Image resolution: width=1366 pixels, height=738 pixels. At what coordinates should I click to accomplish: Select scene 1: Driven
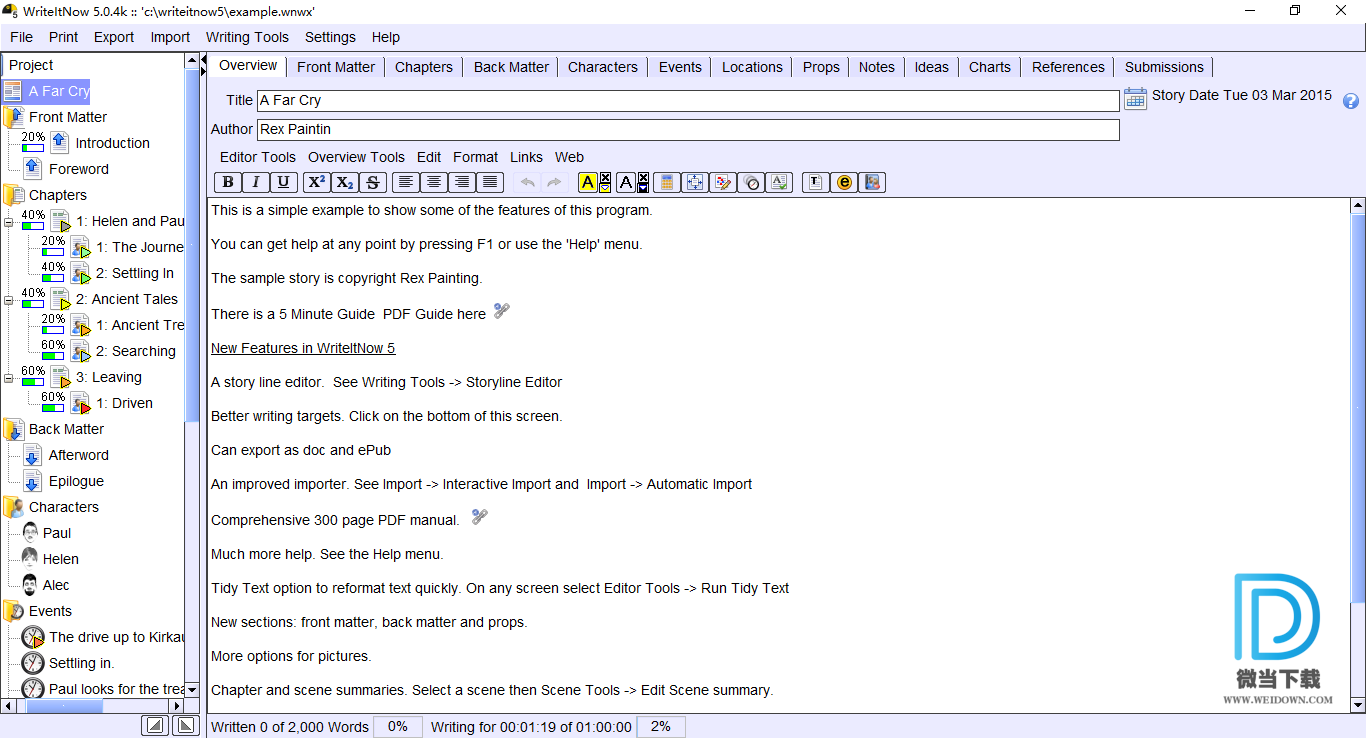pos(125,403)
